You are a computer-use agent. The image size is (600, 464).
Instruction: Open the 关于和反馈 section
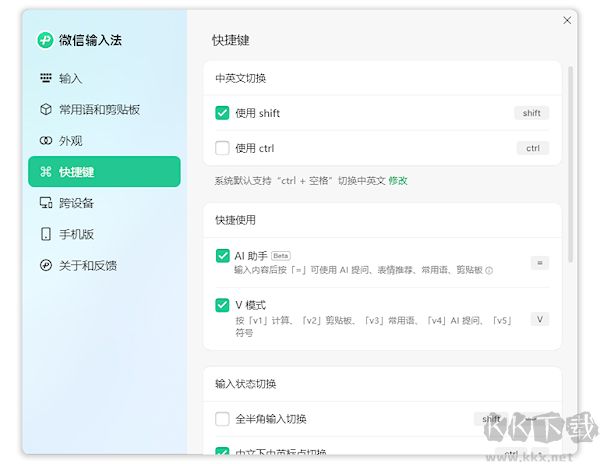tap(104, 265)
